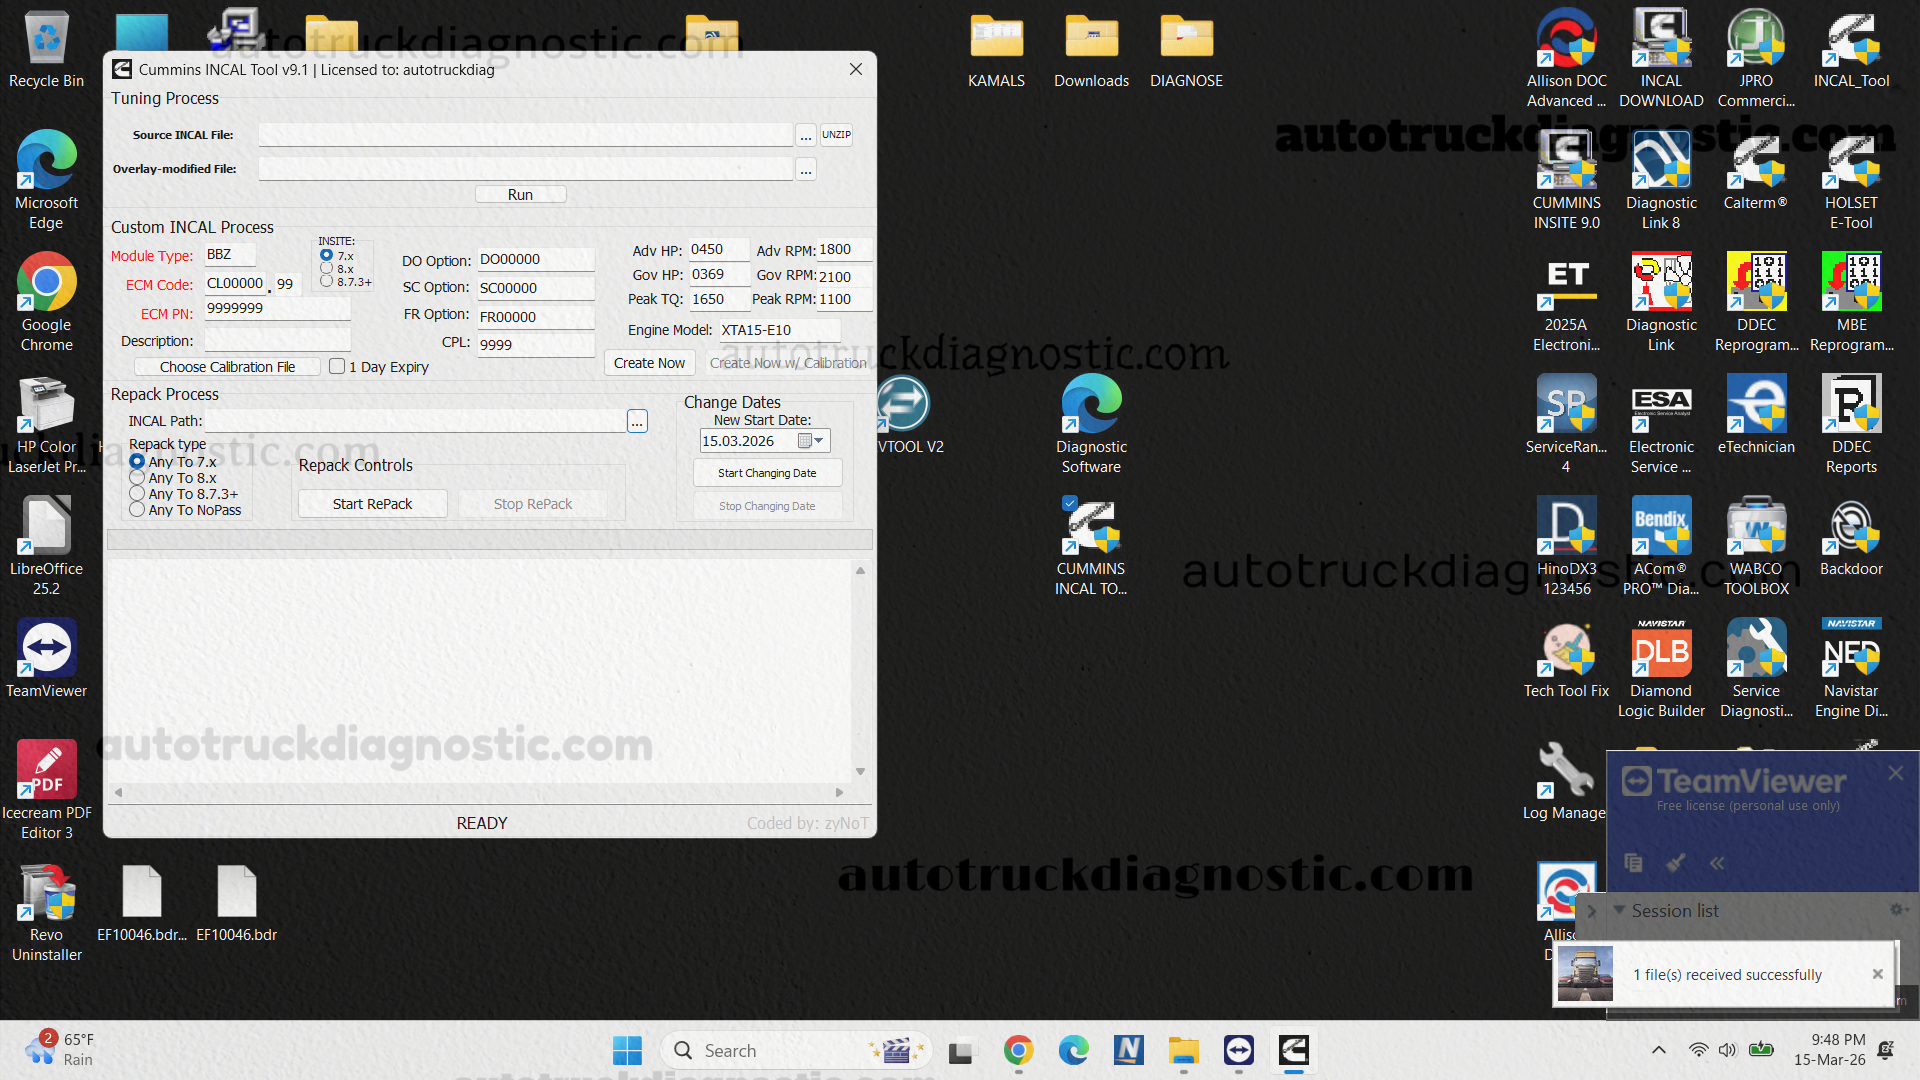Open the KAMALS folder on the desktop
The image size is (1920, 1080).
click(996, 49)
